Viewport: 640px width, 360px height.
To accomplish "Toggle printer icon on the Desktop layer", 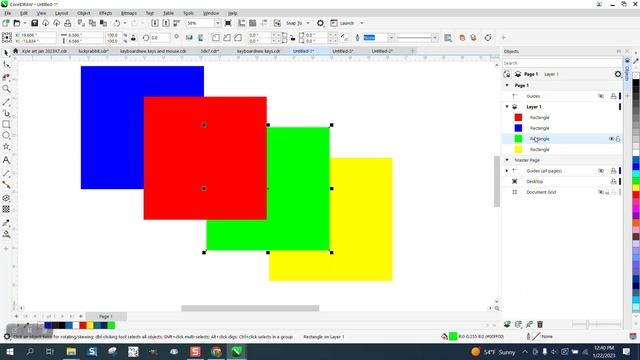I will 613,182.
